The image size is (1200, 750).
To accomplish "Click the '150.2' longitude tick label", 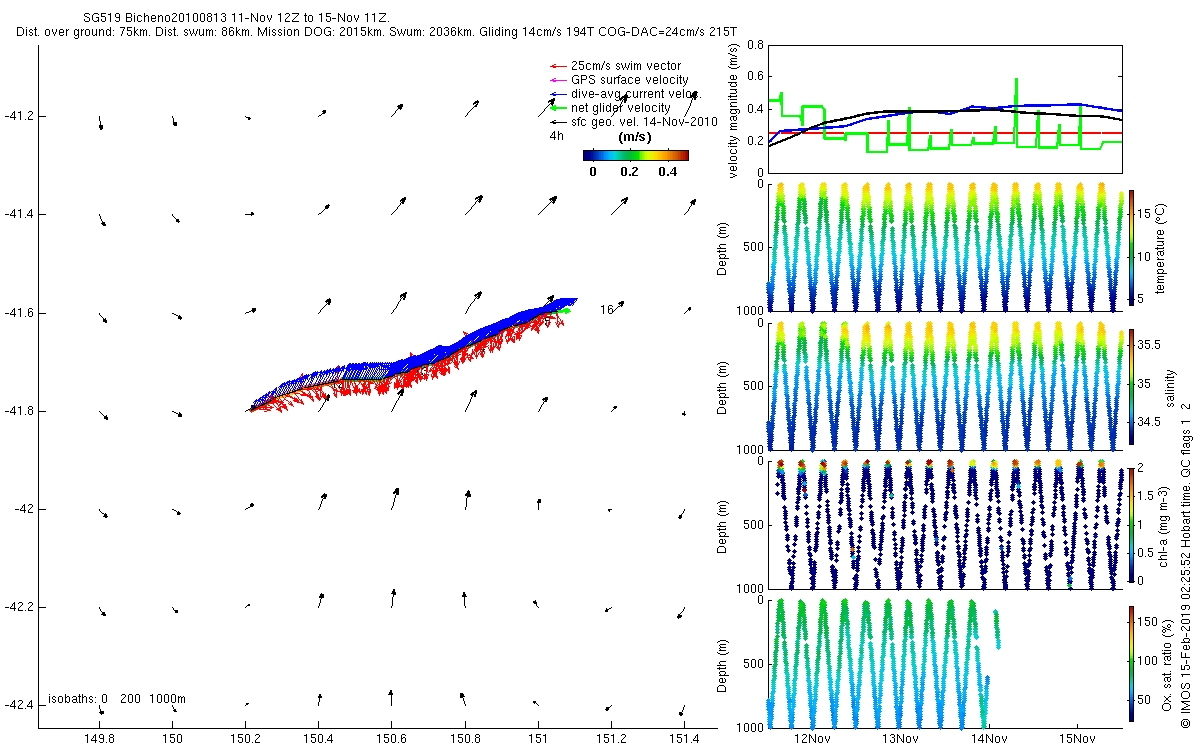I will 245,739.
